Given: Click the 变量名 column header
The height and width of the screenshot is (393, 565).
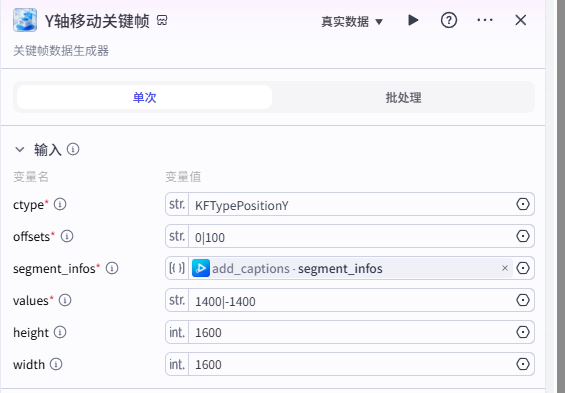Looking at the screenshot, I should click(x=31, y=177).
